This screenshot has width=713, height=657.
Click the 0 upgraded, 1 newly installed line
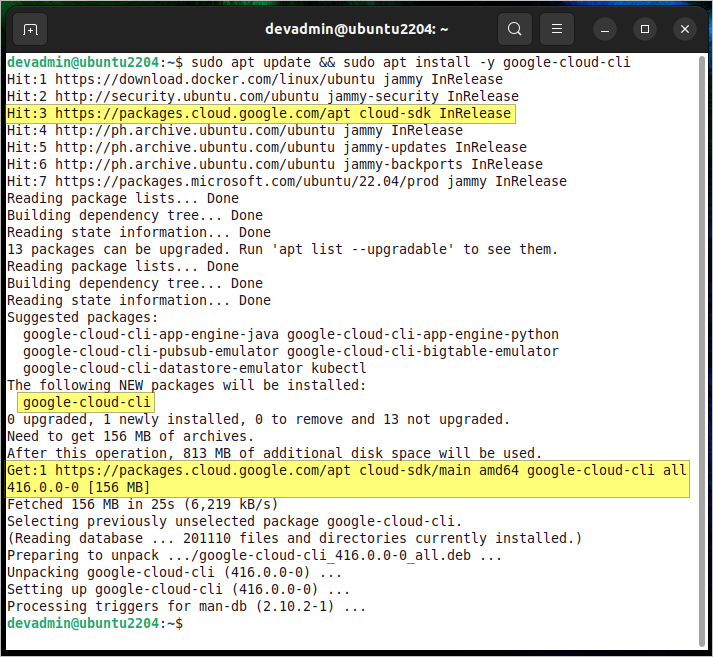coord(259,419)
